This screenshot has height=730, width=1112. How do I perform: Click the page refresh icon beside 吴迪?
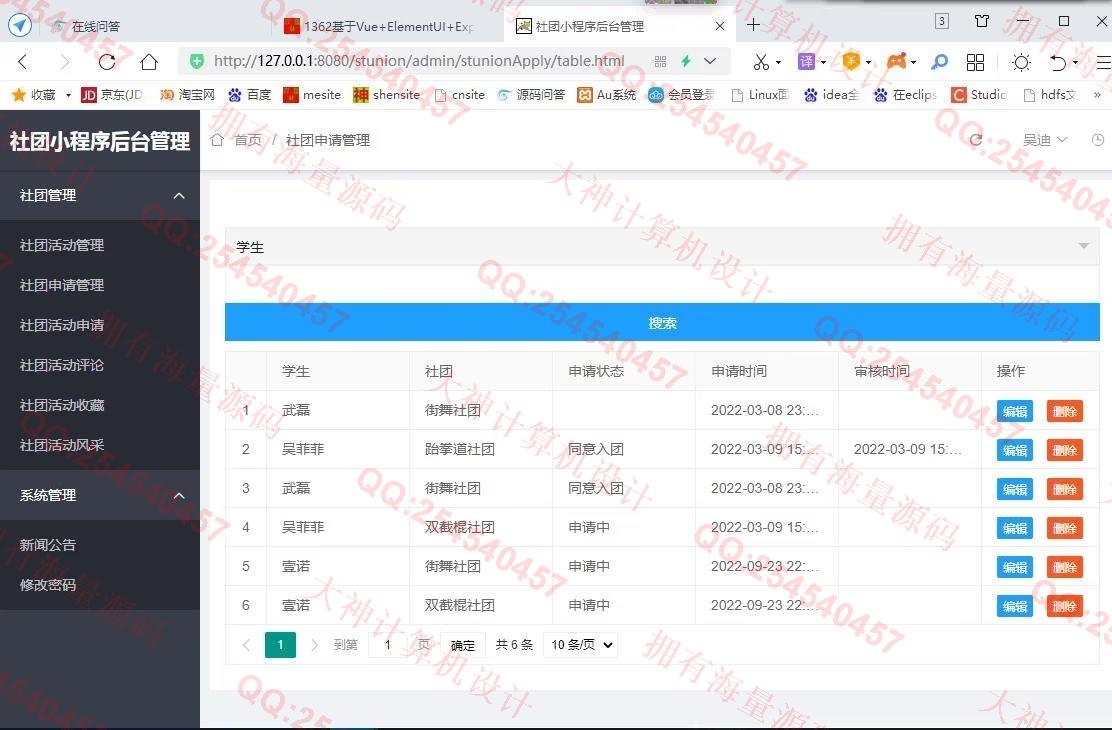pos(976,140)
